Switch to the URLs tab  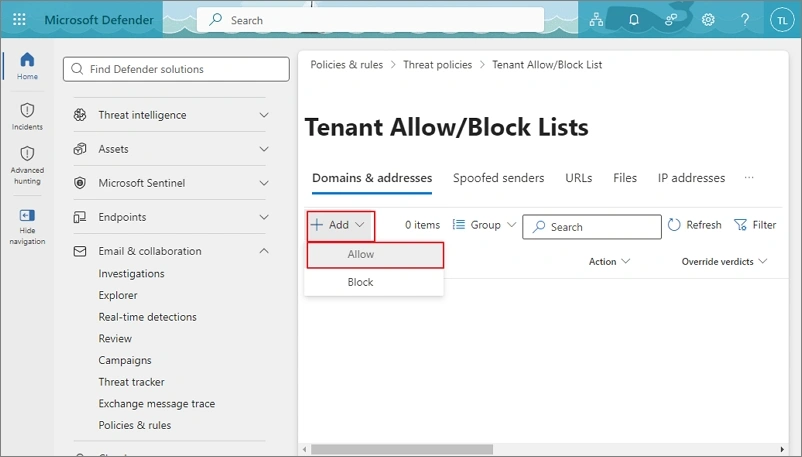point(578,178)
